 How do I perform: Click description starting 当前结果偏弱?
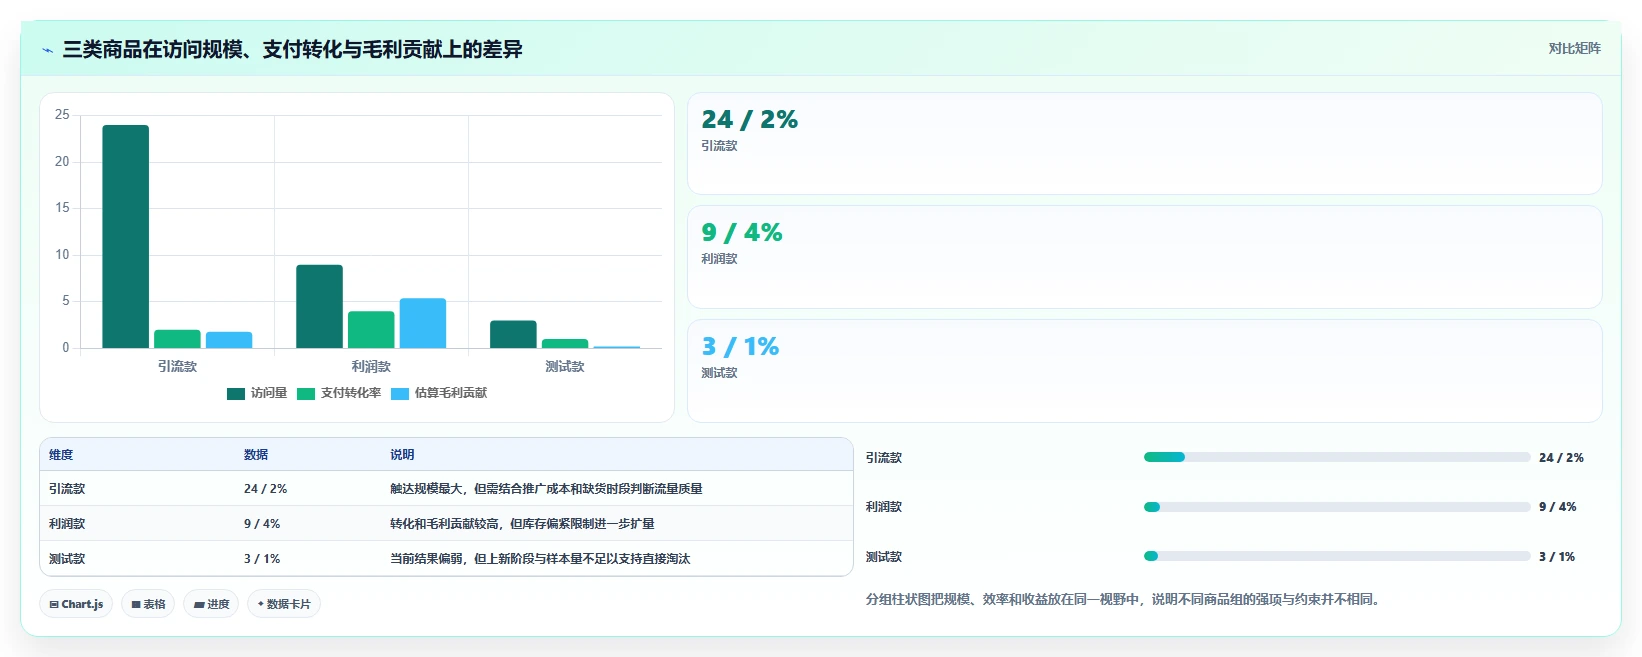point(540,559)
